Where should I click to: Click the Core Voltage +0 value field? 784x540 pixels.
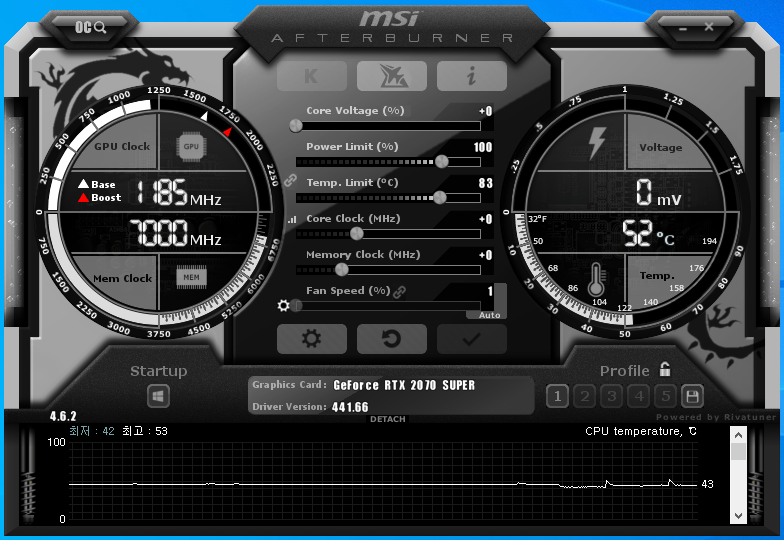point(485,111)
